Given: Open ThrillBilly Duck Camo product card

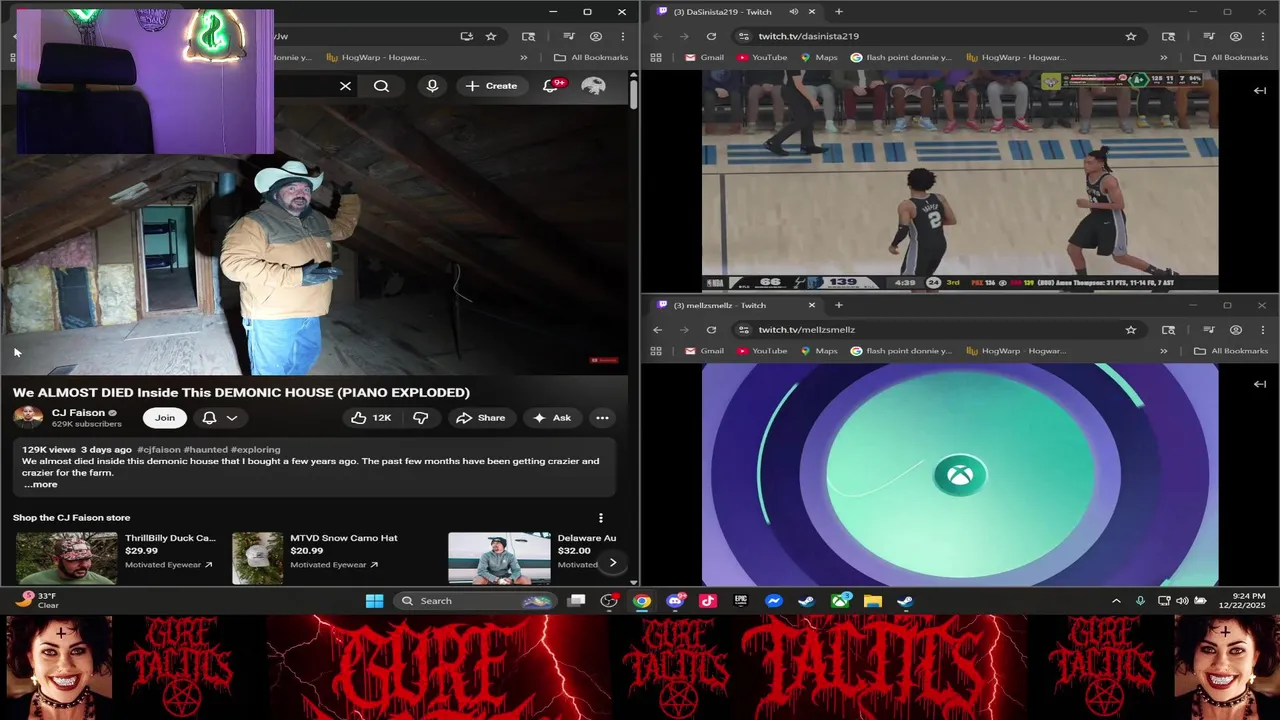Looking at the screenshot, I should pyautogui.click(x=115, y=557).
